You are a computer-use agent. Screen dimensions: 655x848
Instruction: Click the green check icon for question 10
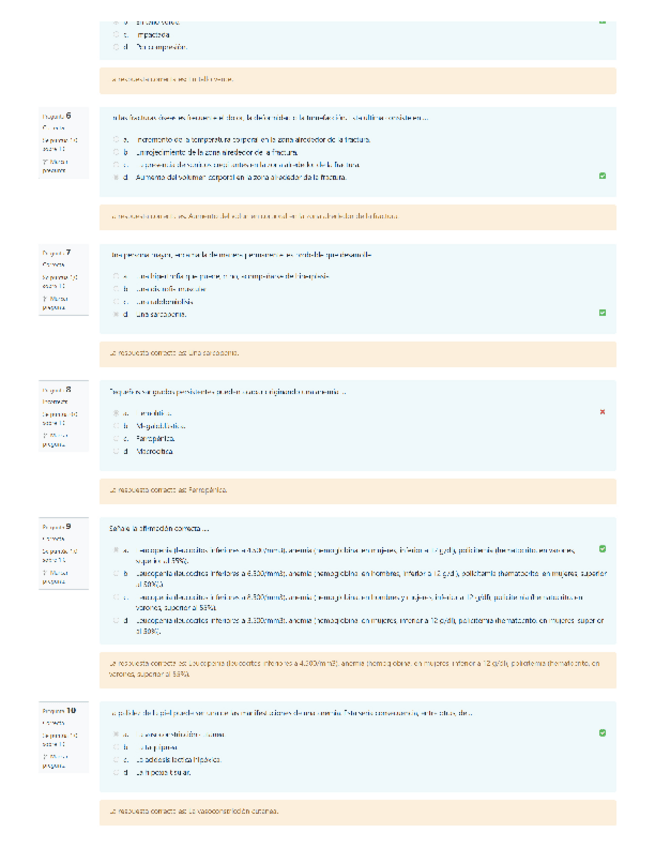(x=603, y=733)
